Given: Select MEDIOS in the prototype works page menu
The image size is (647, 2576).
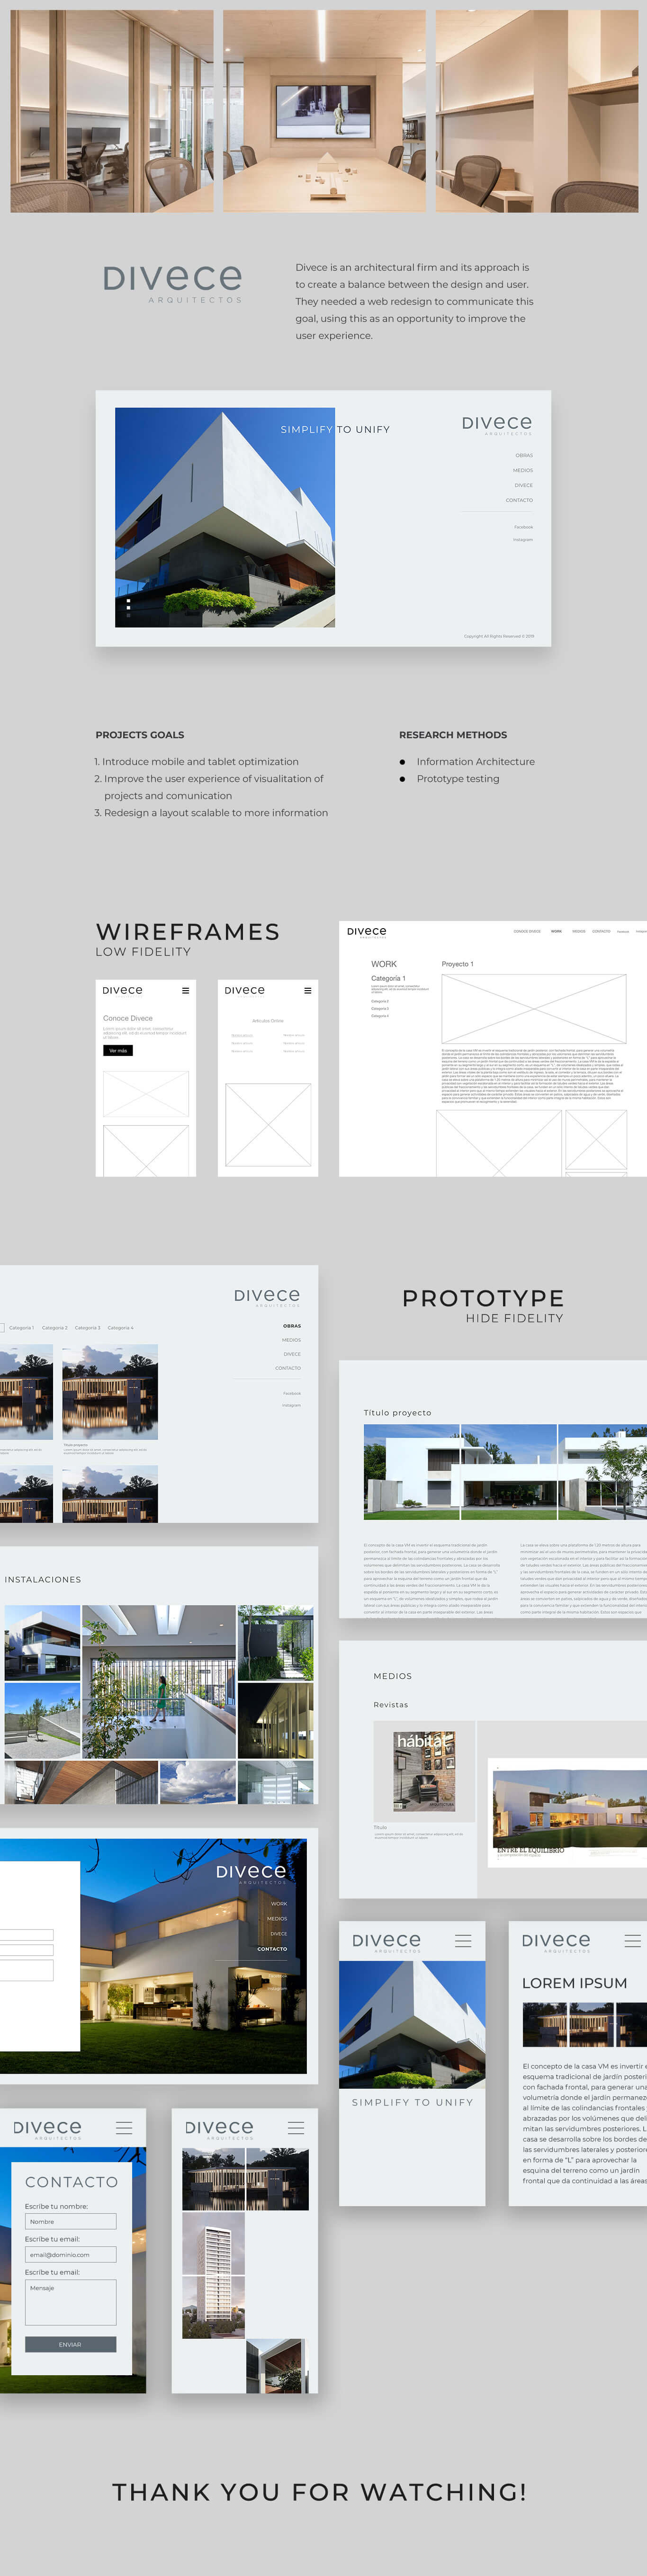Looking at the screenshot, I should [x=291, y=1340].
